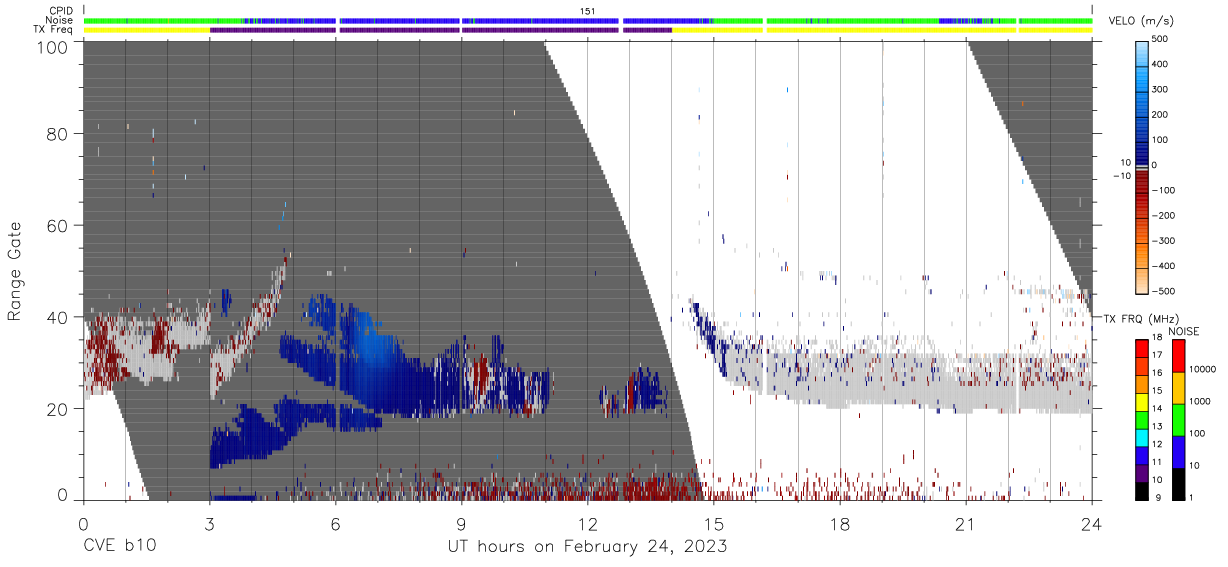Click the CPID label at top left
This screenshot has height=567, width=1228.
click(x=60, y=11)
